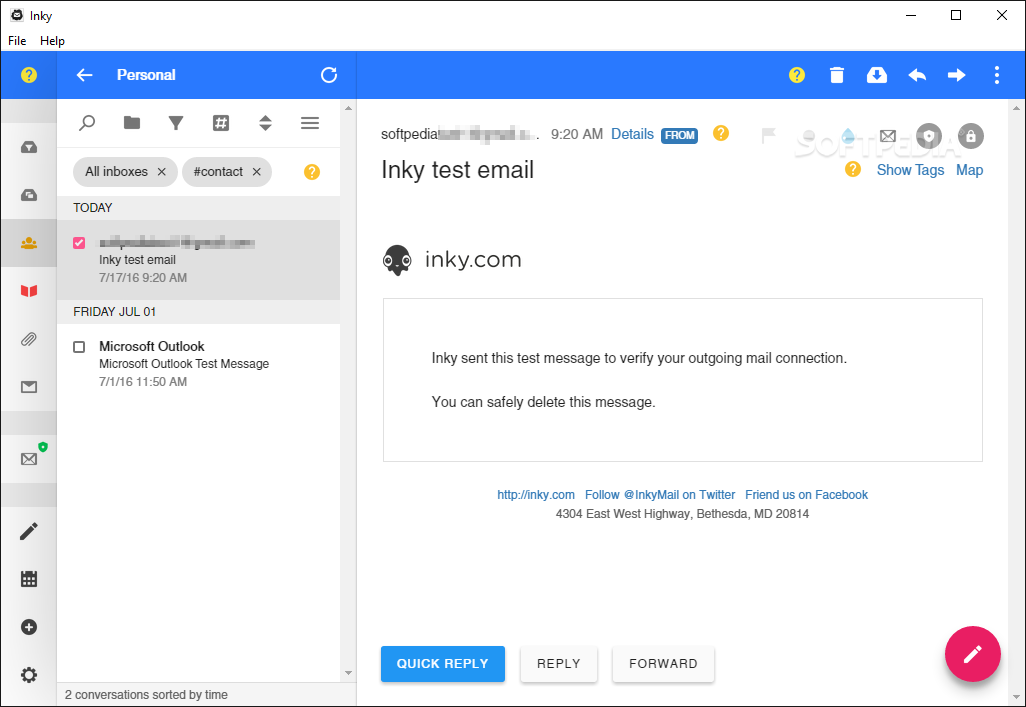Archive the message with the download-box icon
Image resolution: width=1026 pixels, height=707 pixels.
tap(877, 75)
